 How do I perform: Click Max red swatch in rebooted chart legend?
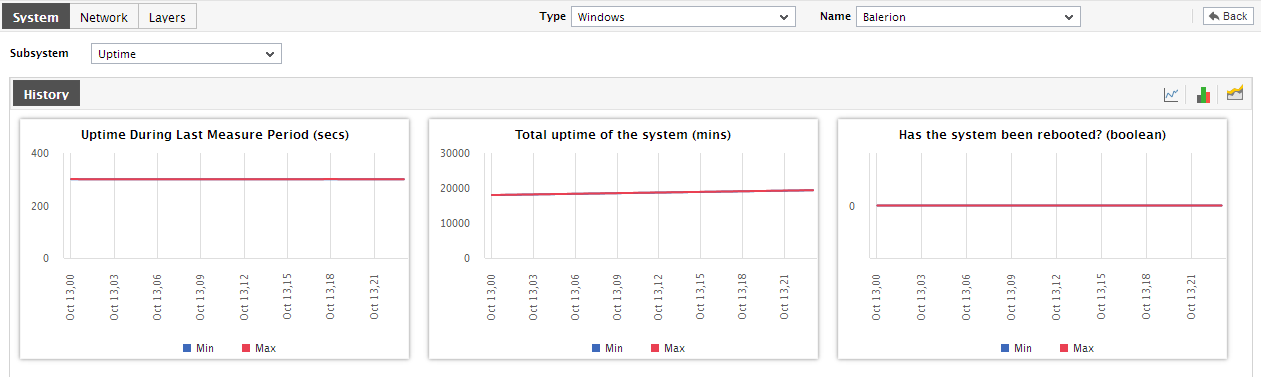(x=1064, y=348)
